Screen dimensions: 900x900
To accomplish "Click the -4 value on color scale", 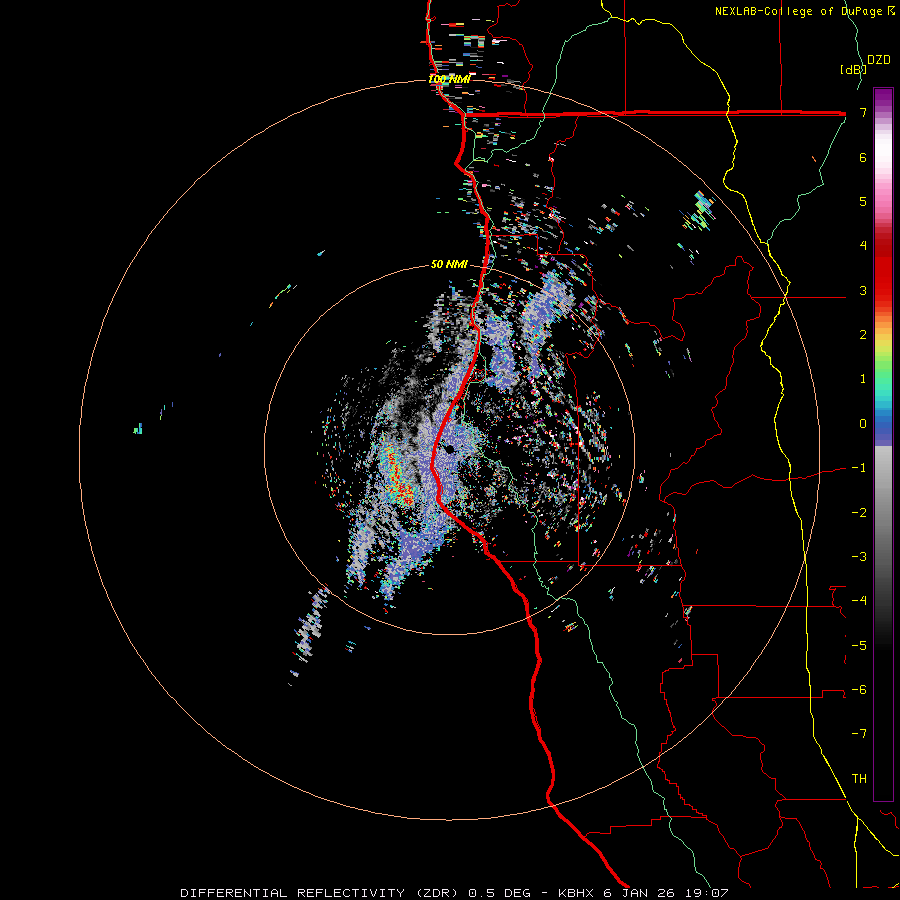I will [x=859, y=600].
